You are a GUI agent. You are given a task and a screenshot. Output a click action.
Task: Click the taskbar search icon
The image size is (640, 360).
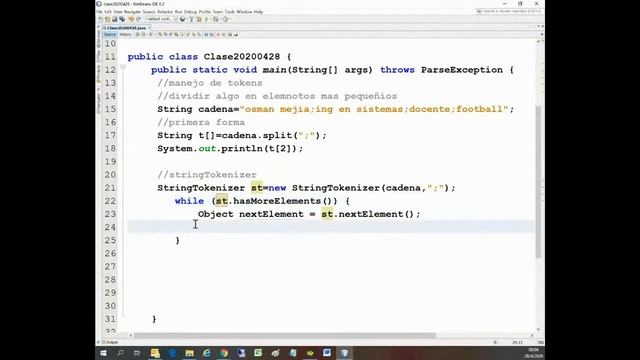120,353
